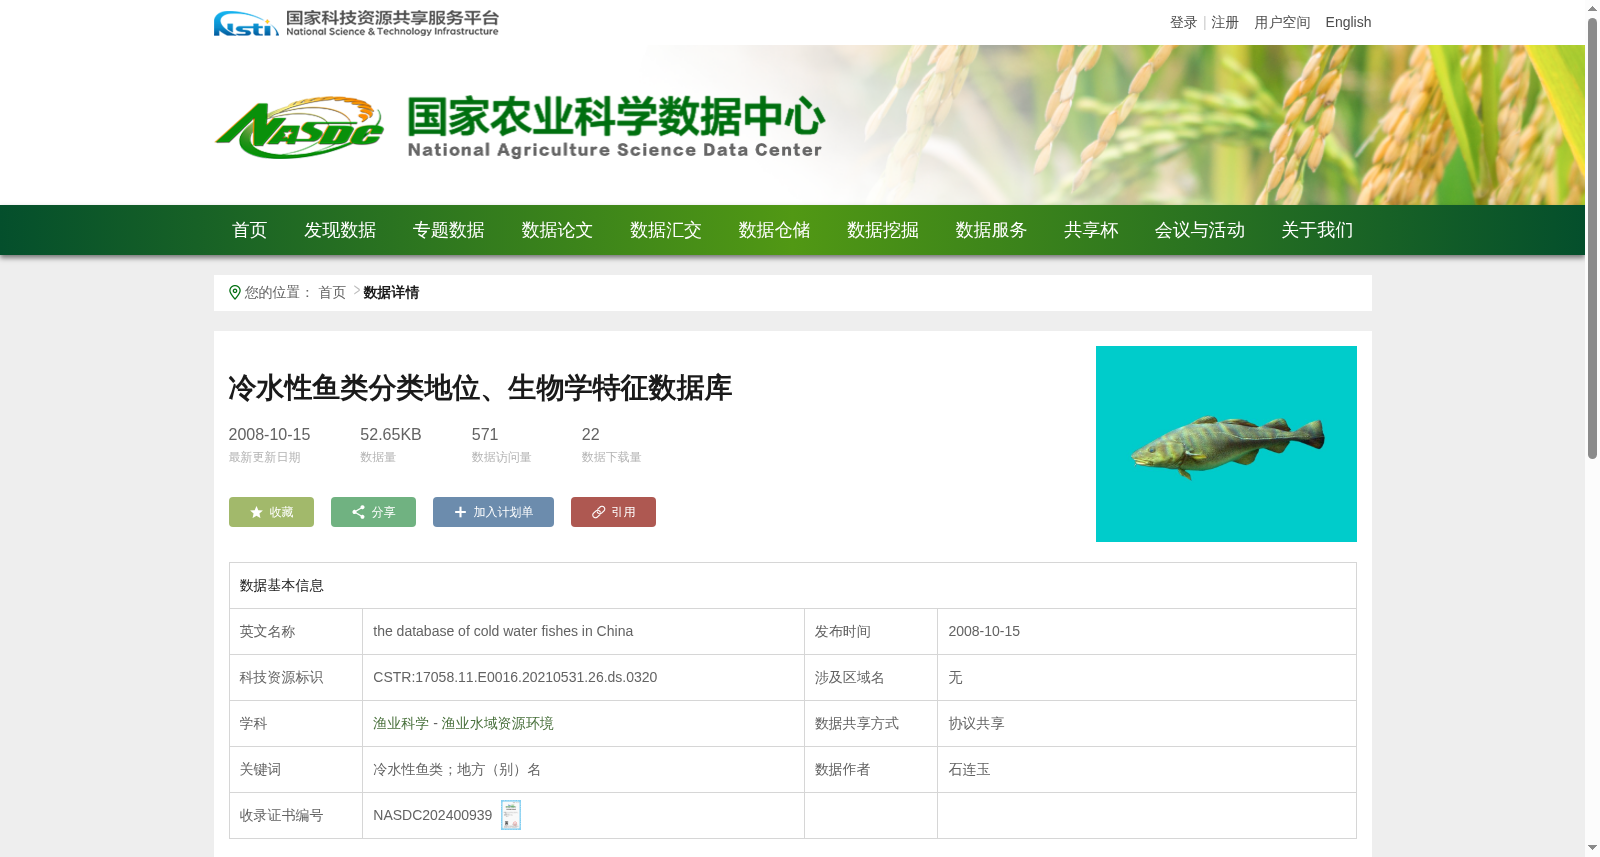
Task: Open 数据挖掘 menu item
Action: 883,230
